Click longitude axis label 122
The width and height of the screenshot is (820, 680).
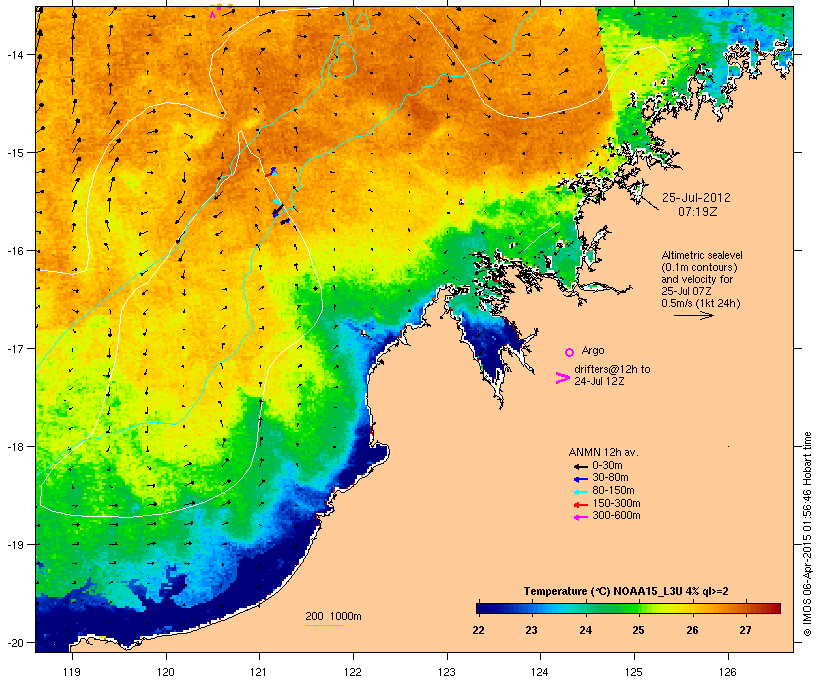pyautogui.click(x=353, y=672)
